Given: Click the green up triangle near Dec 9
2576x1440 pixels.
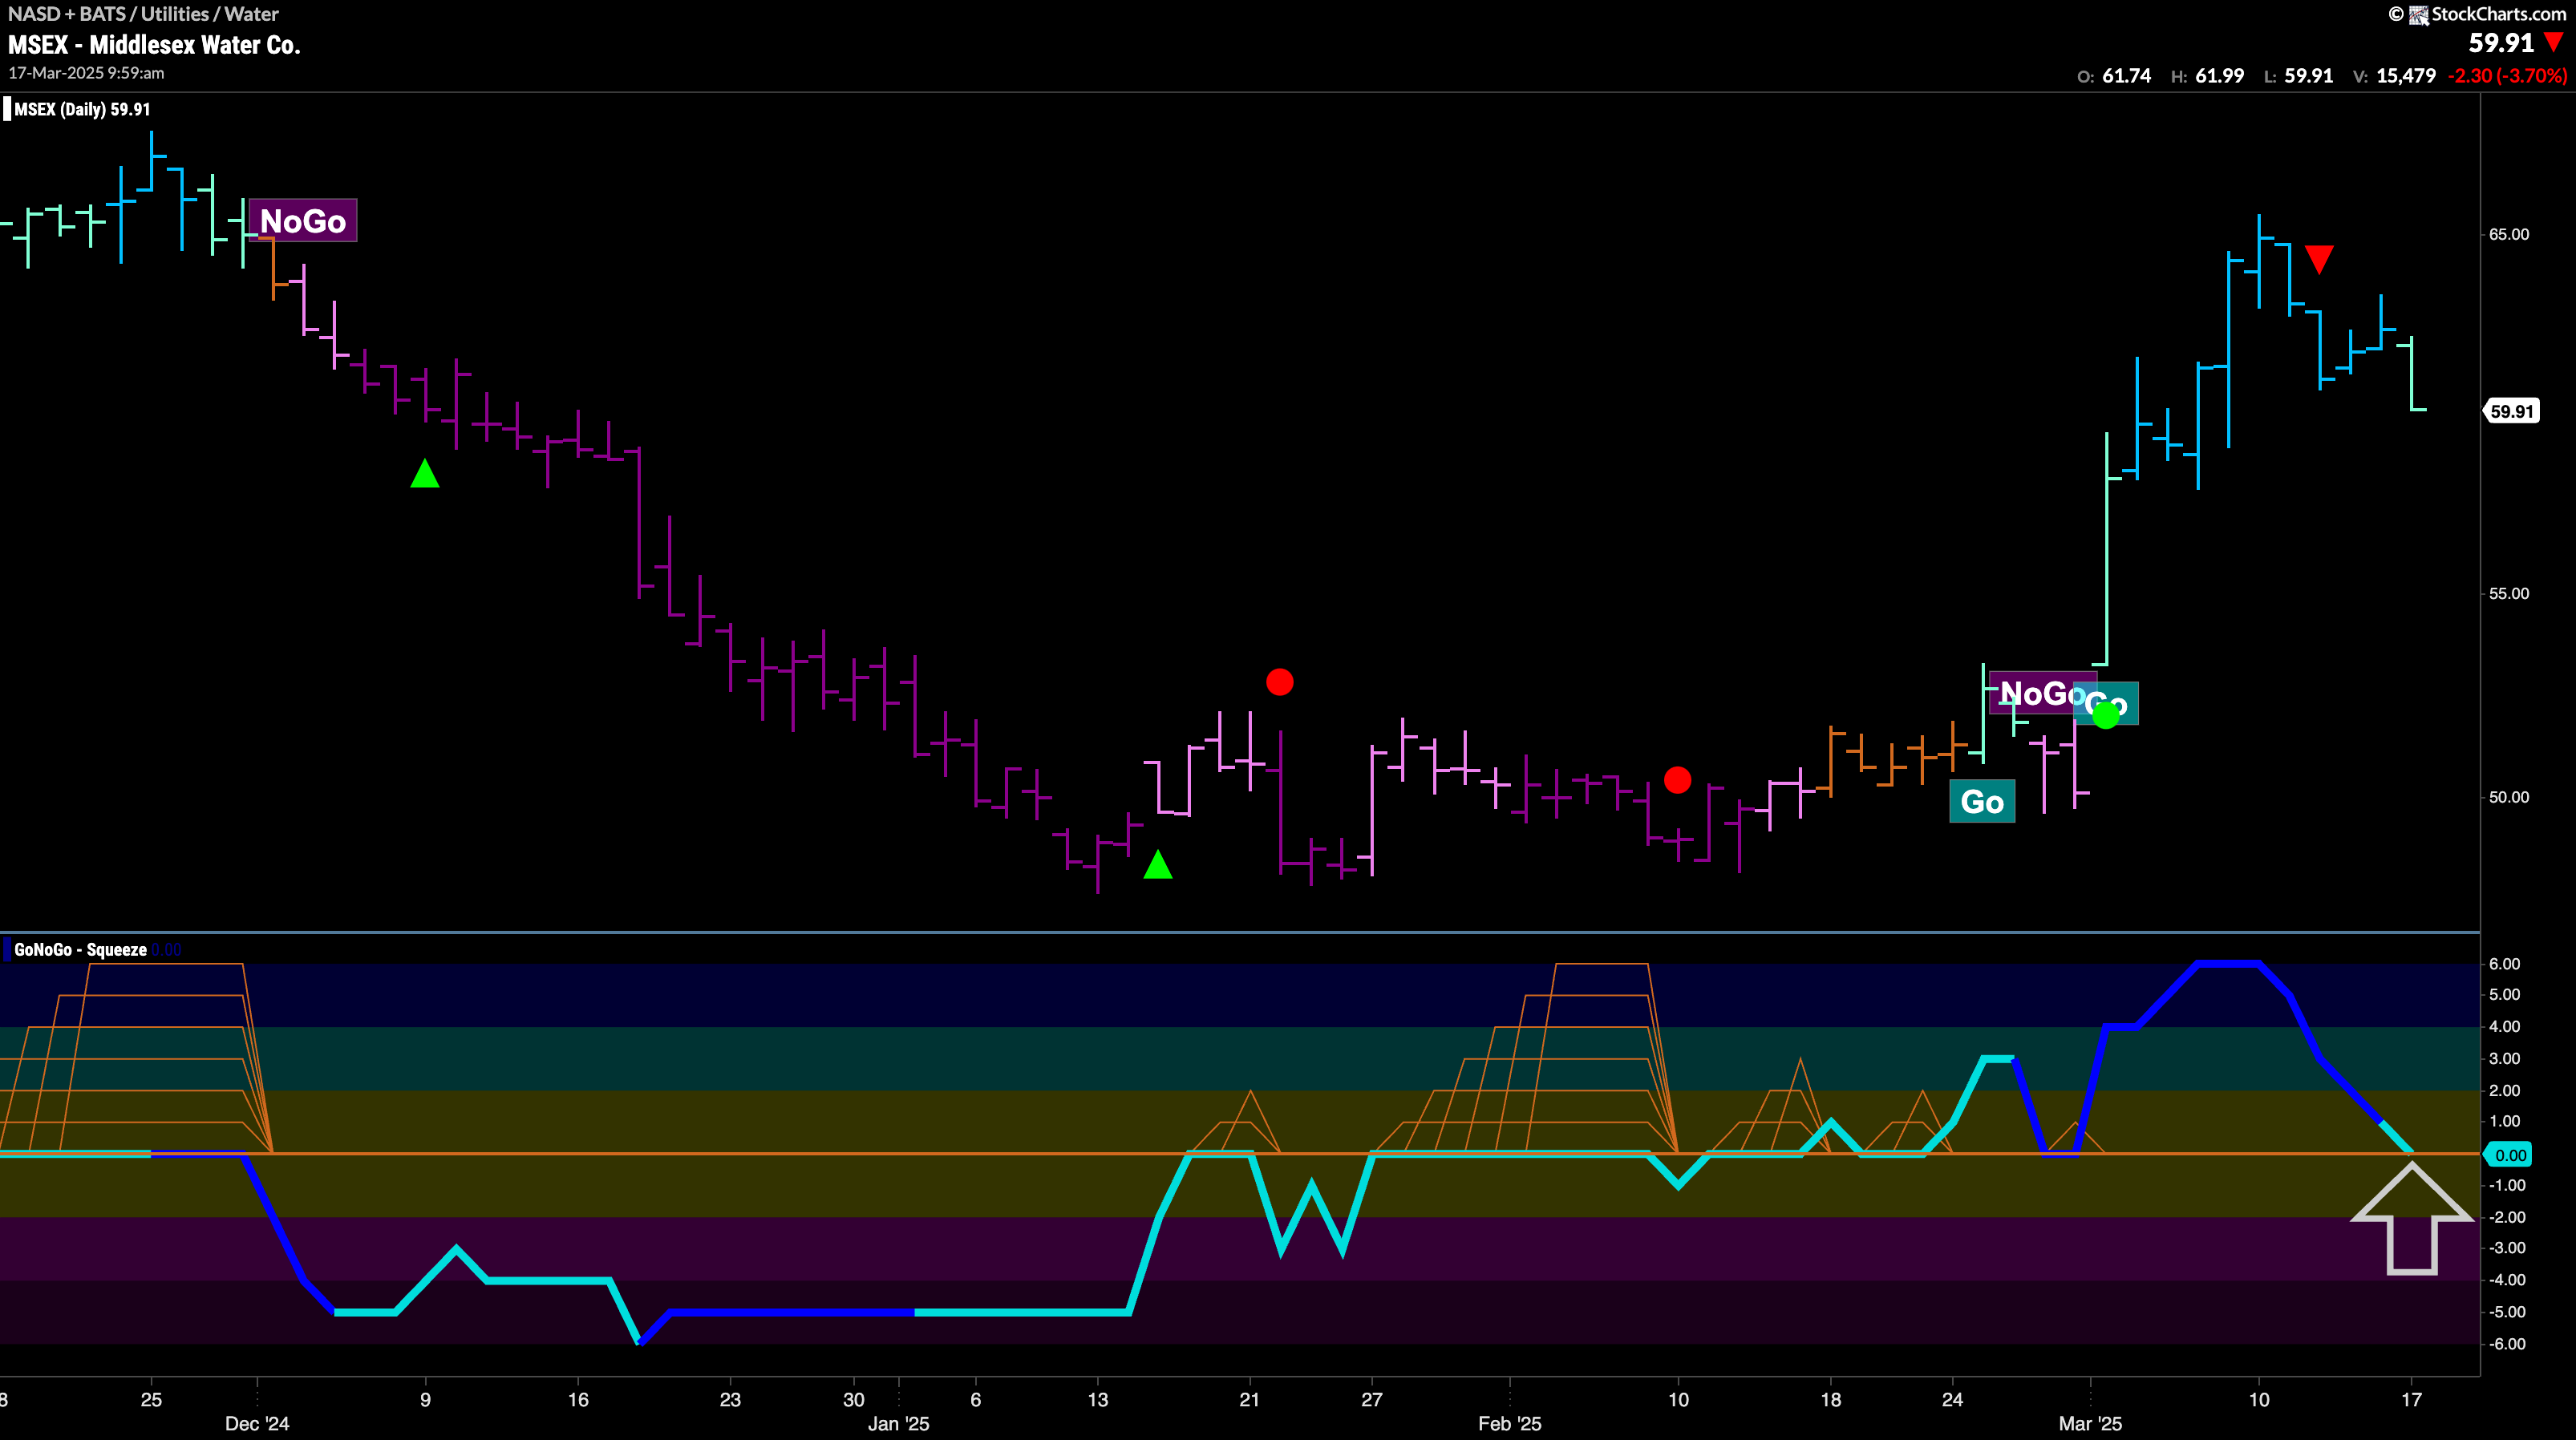Looking at the screenshot, I should 425,473.
